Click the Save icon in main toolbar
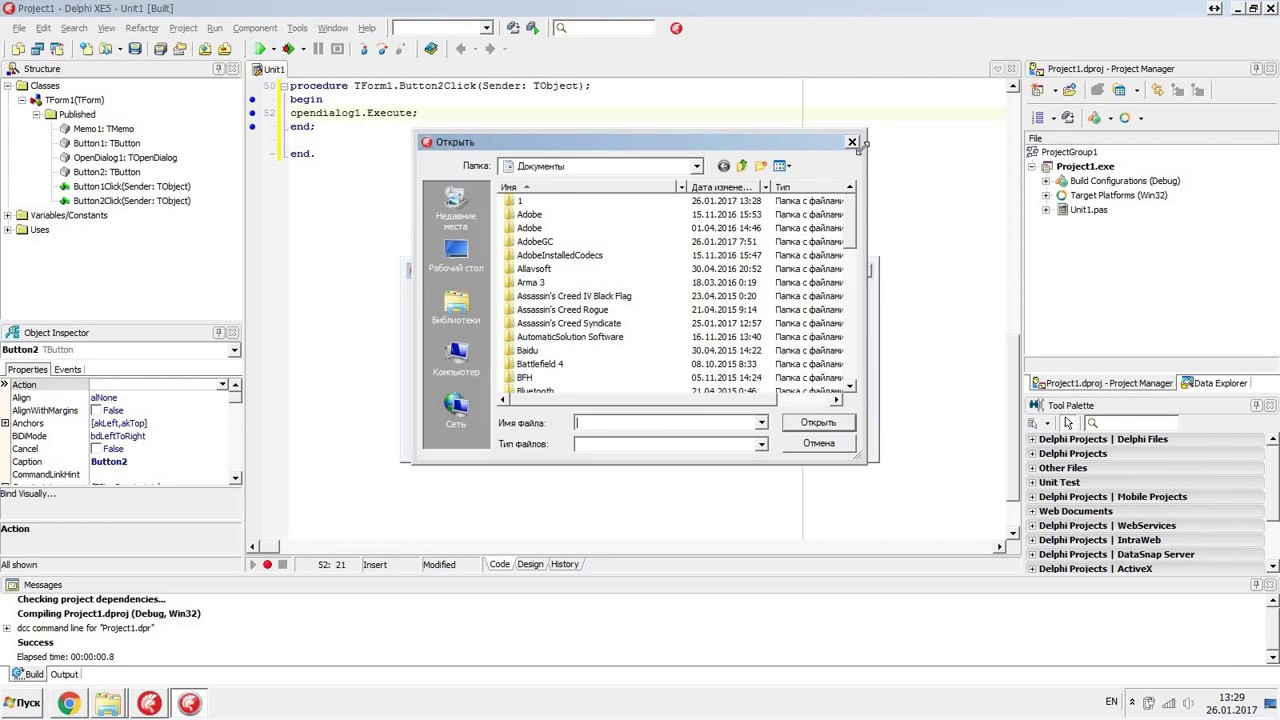Viewport: 1280px width, 720px height. coord(135,49)
